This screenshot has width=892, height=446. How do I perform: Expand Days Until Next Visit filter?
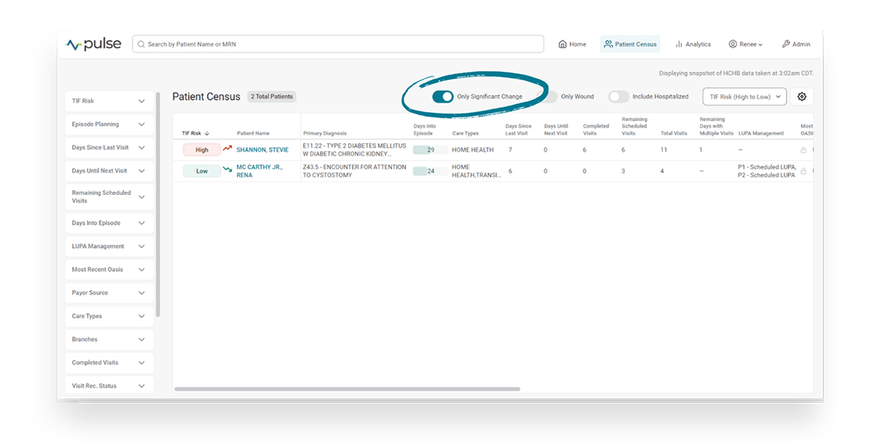[x=109, y=171]
